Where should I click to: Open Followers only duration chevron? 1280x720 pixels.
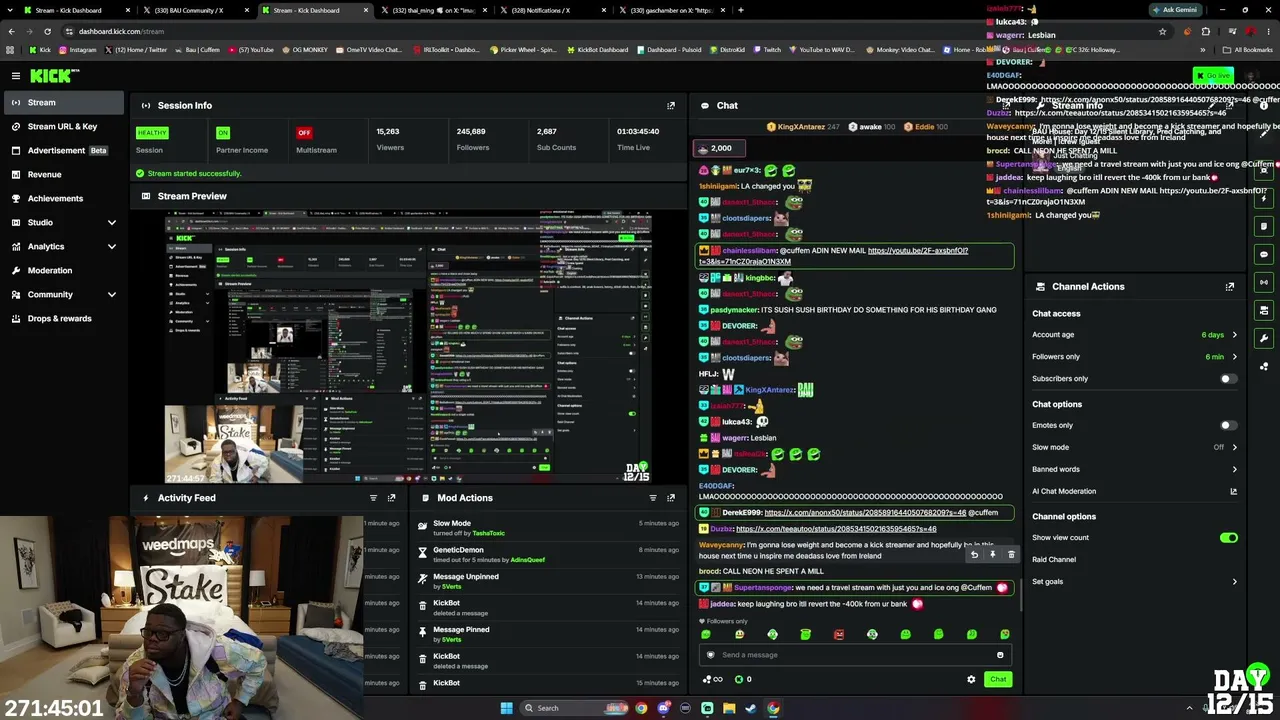pos(1234,357)
